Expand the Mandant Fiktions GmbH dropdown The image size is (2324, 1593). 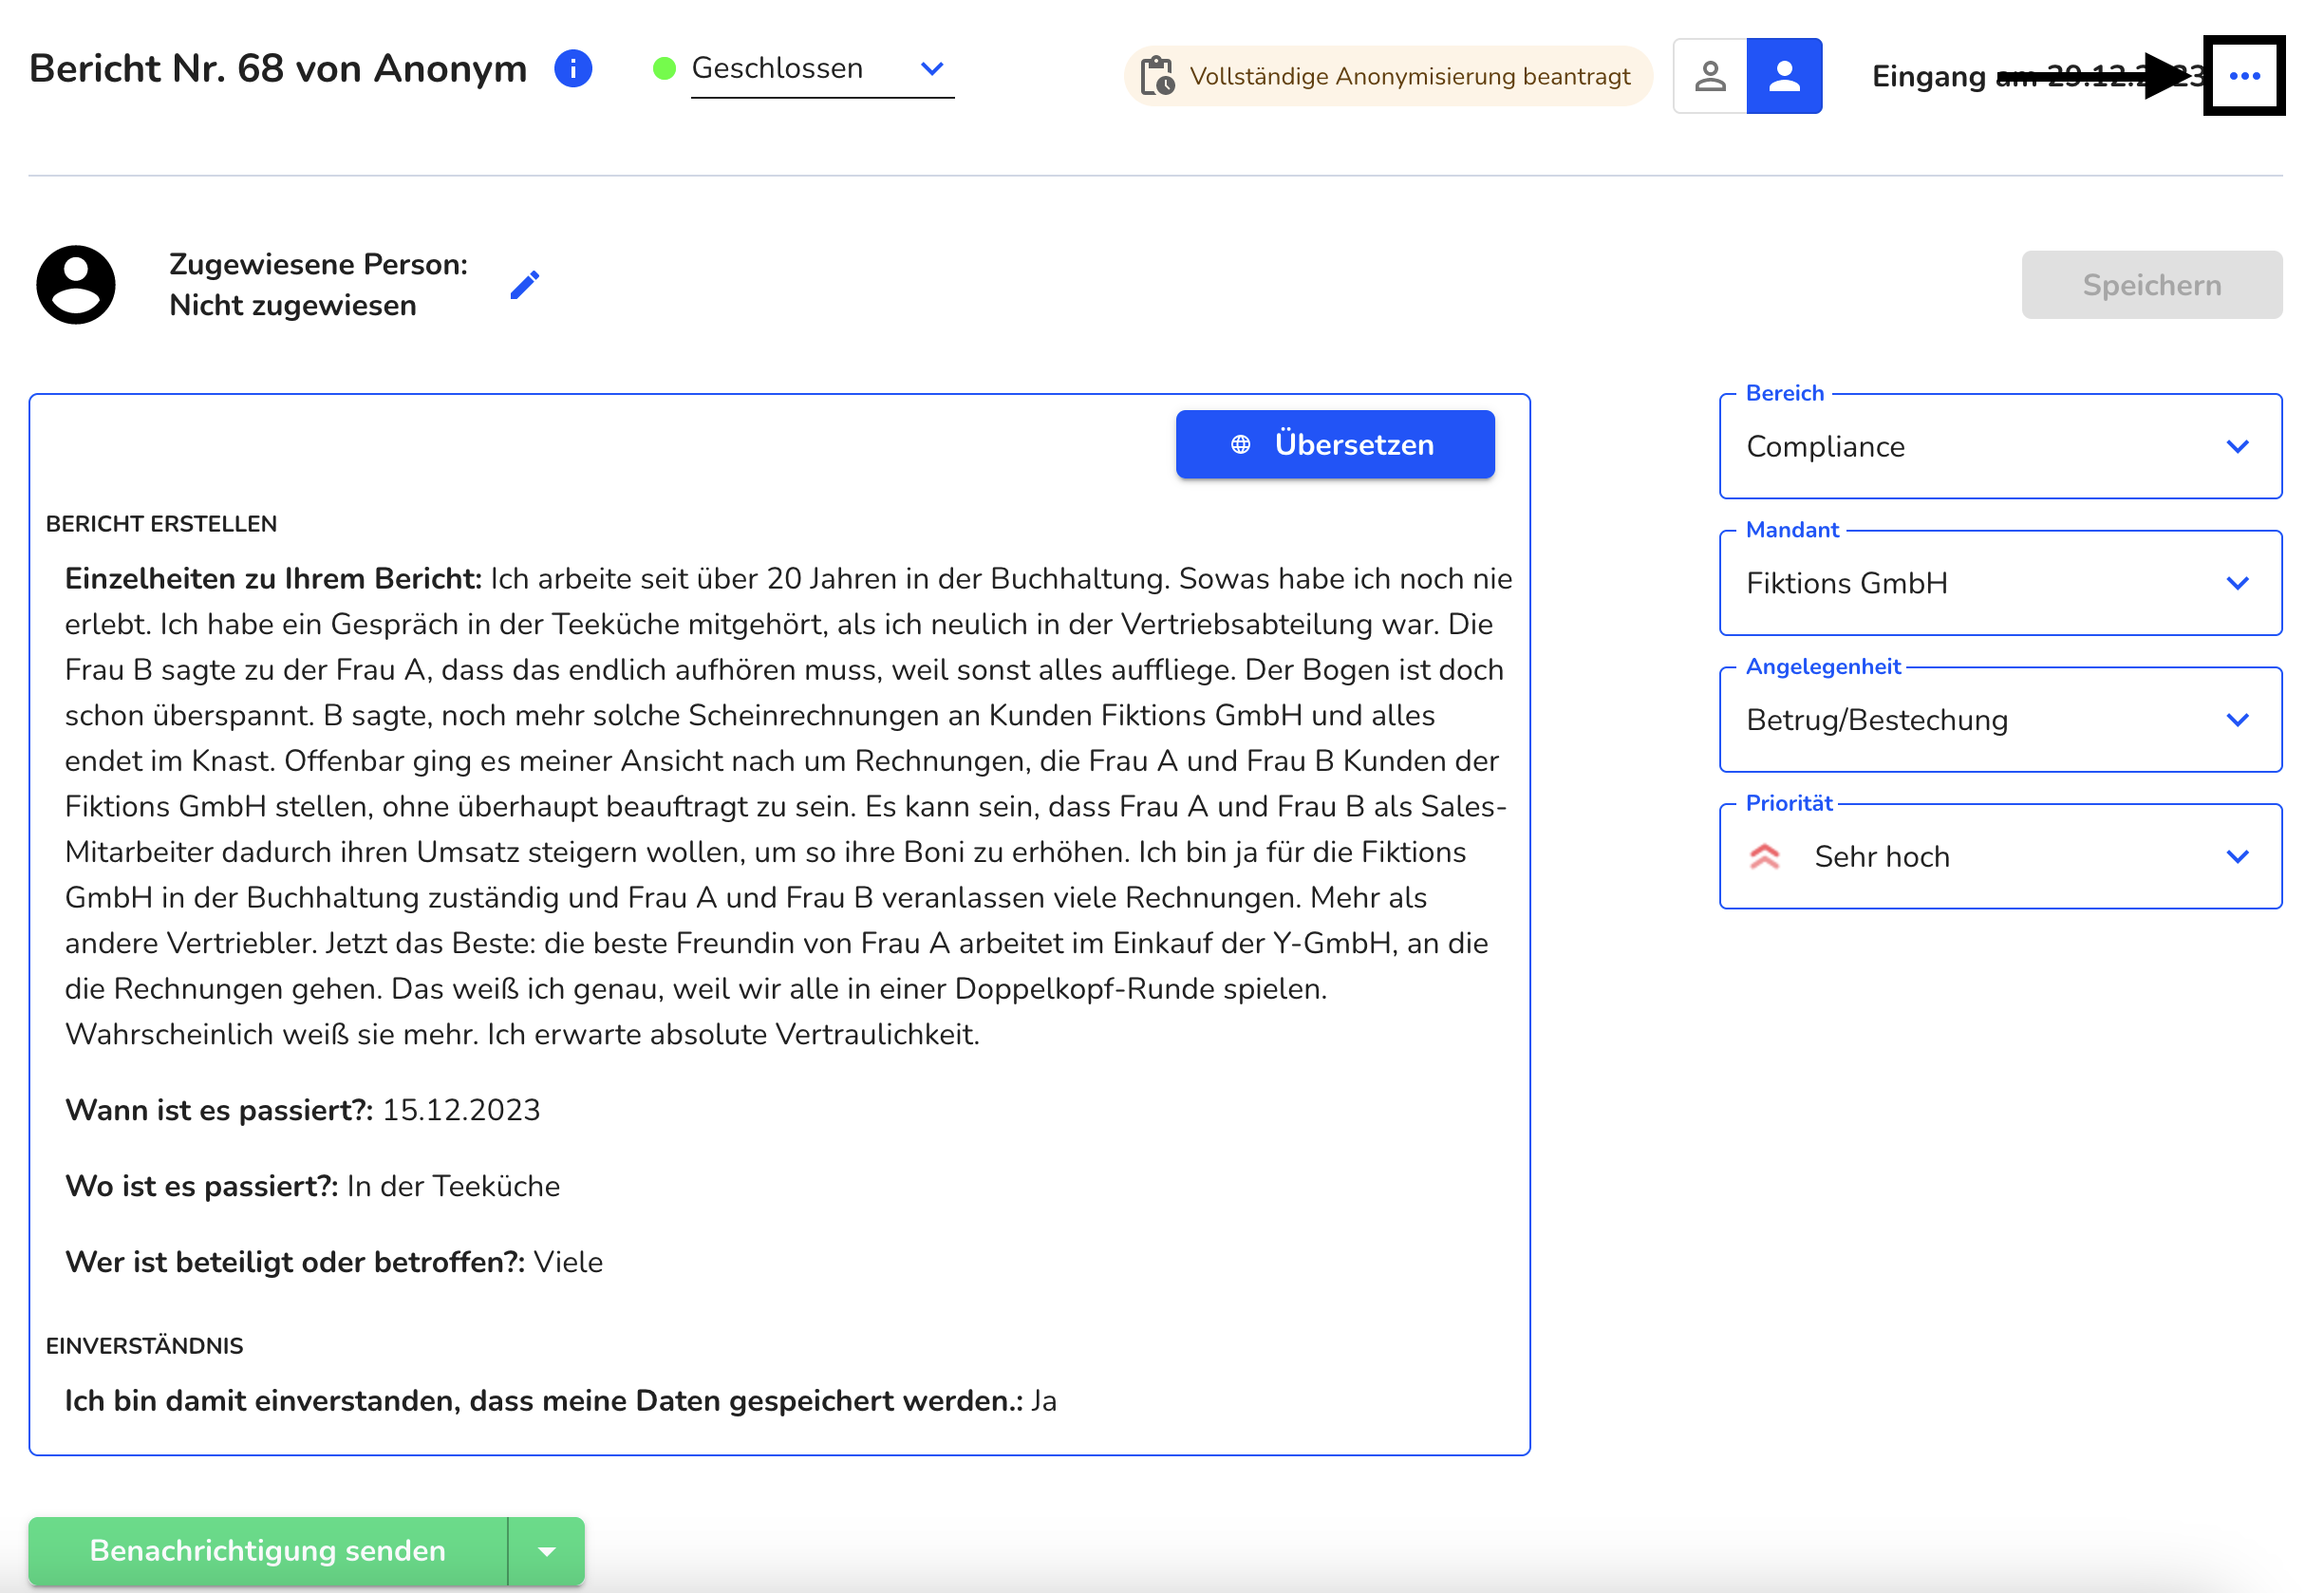2001,583
